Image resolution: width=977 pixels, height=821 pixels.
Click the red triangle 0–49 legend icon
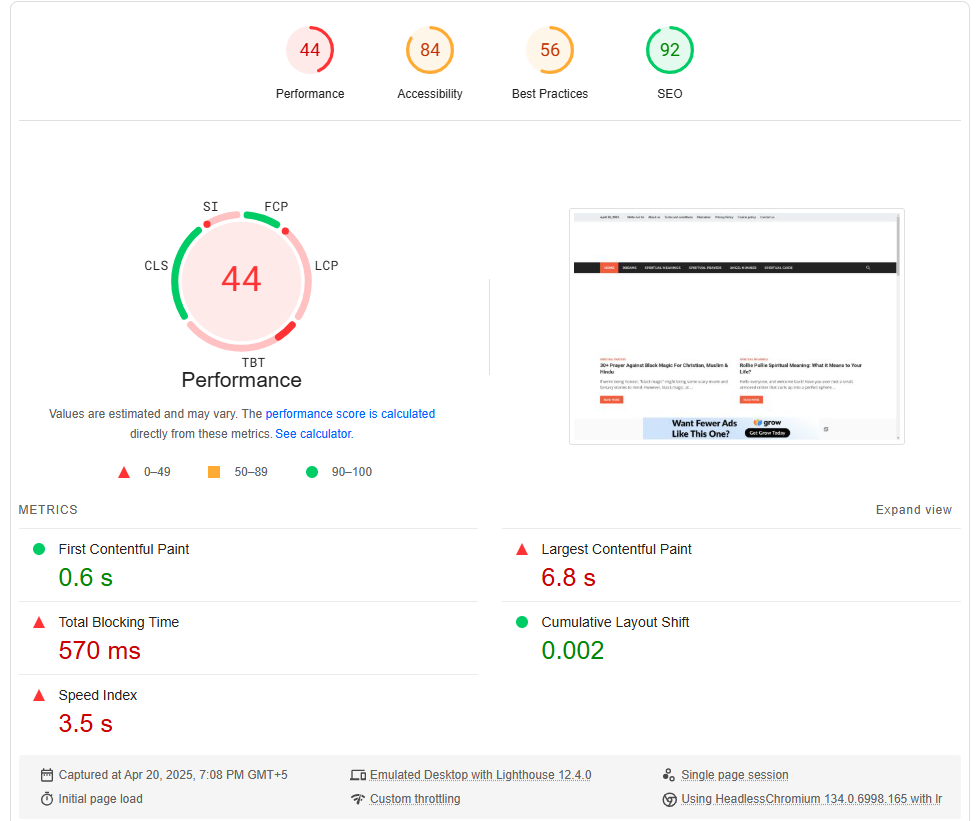[x=124, y=472]
